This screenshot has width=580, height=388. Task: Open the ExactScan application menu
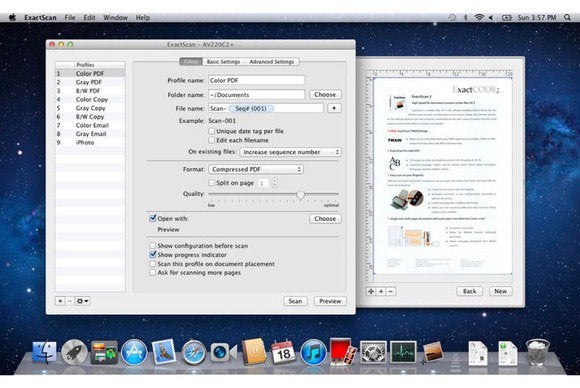[x=40, y=17]
